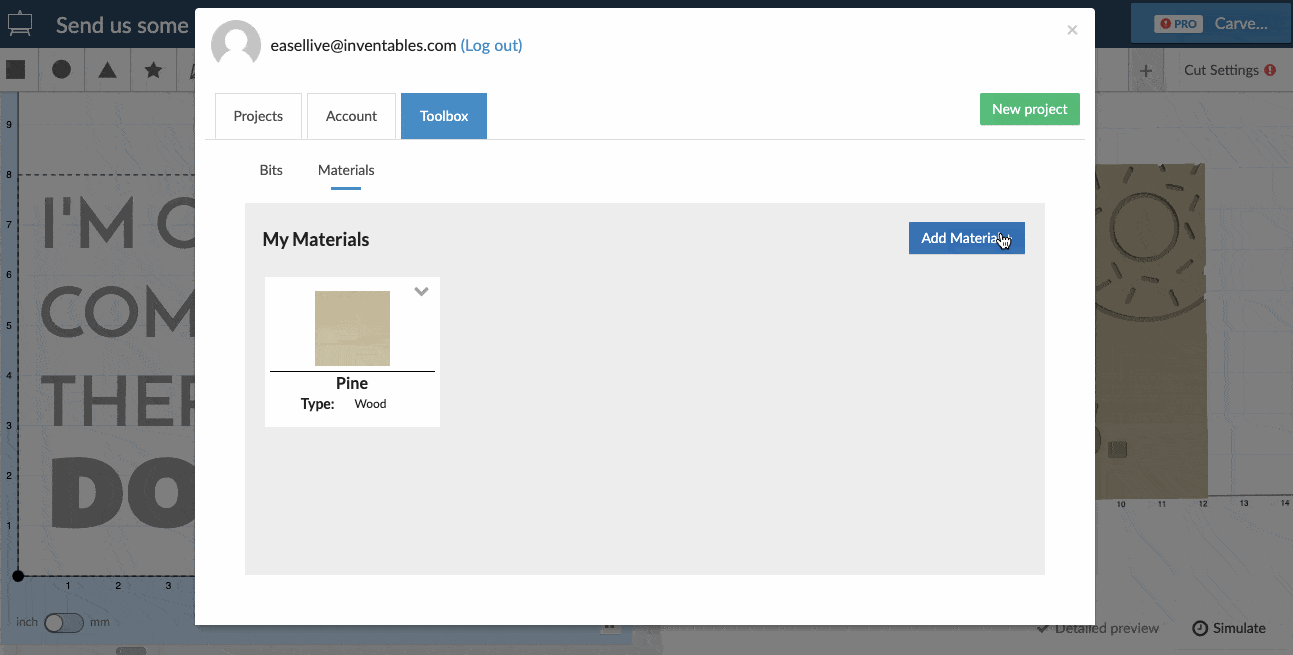This screenshot has height=655, width=1293.
Task: Open the Cut Settings panel
Action: tap(1228, 71)
